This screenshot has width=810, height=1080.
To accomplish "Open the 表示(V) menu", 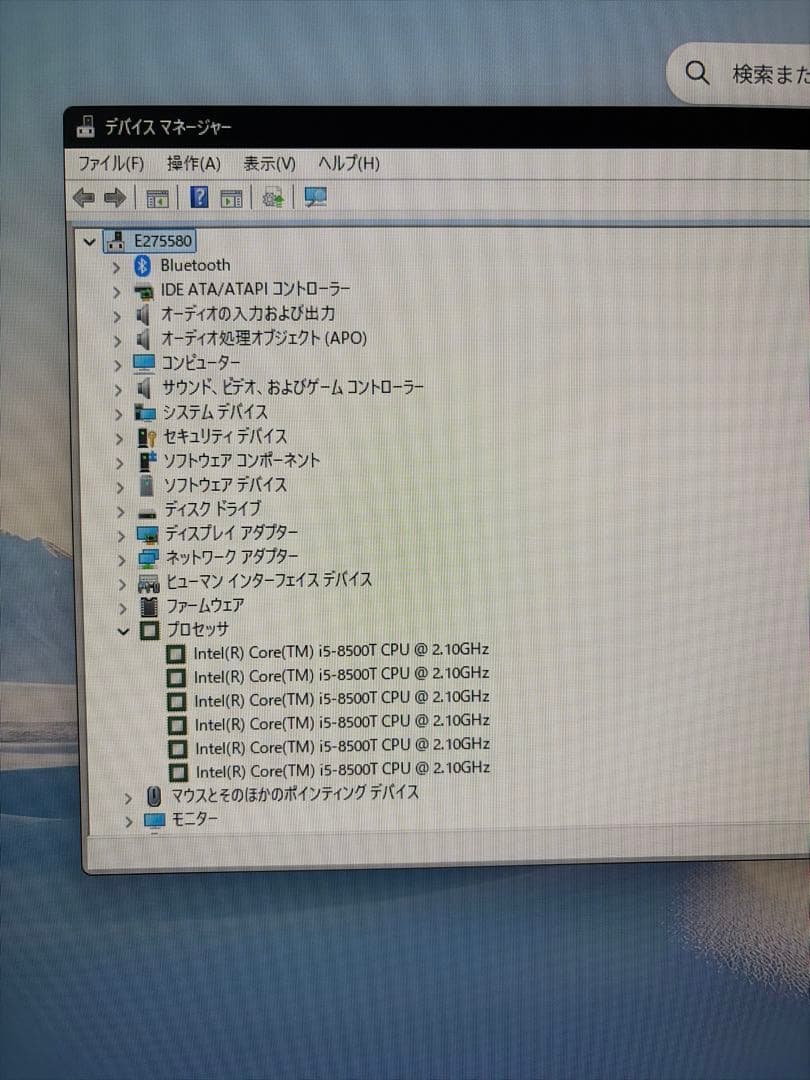I will coord(269,164).
